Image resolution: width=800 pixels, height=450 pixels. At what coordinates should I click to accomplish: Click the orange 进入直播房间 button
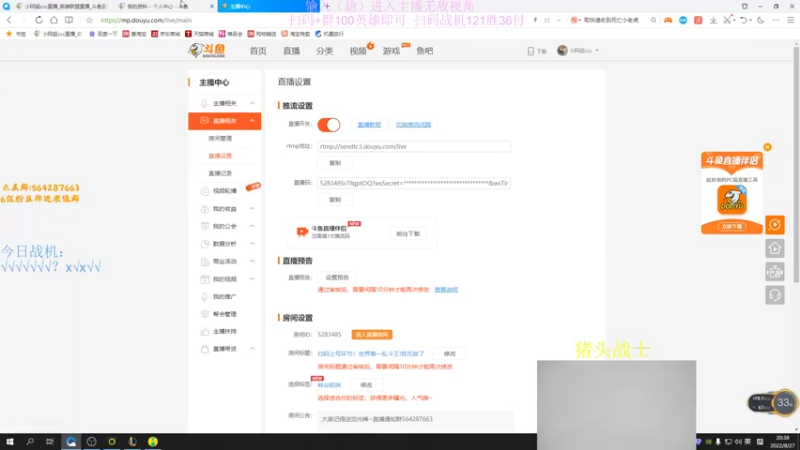point(372,335)
